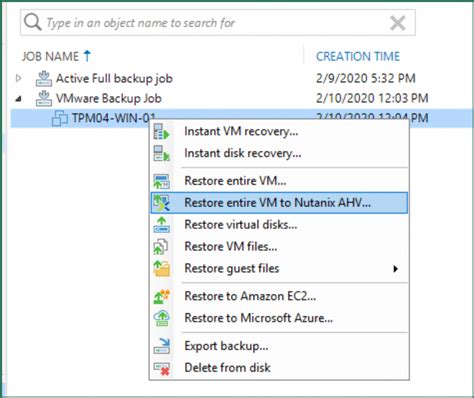The height and width of the screenshot is (398, 474).
Task: Choose Restore virtual disks option
Action: (279, 225)
